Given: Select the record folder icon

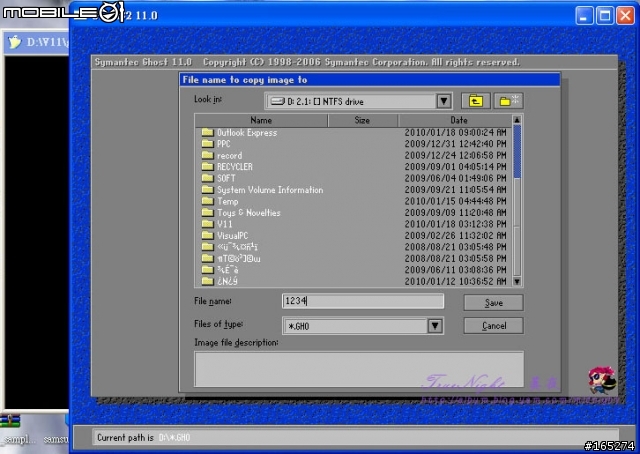Looking at the screenshot, I should tap(207, 155).
